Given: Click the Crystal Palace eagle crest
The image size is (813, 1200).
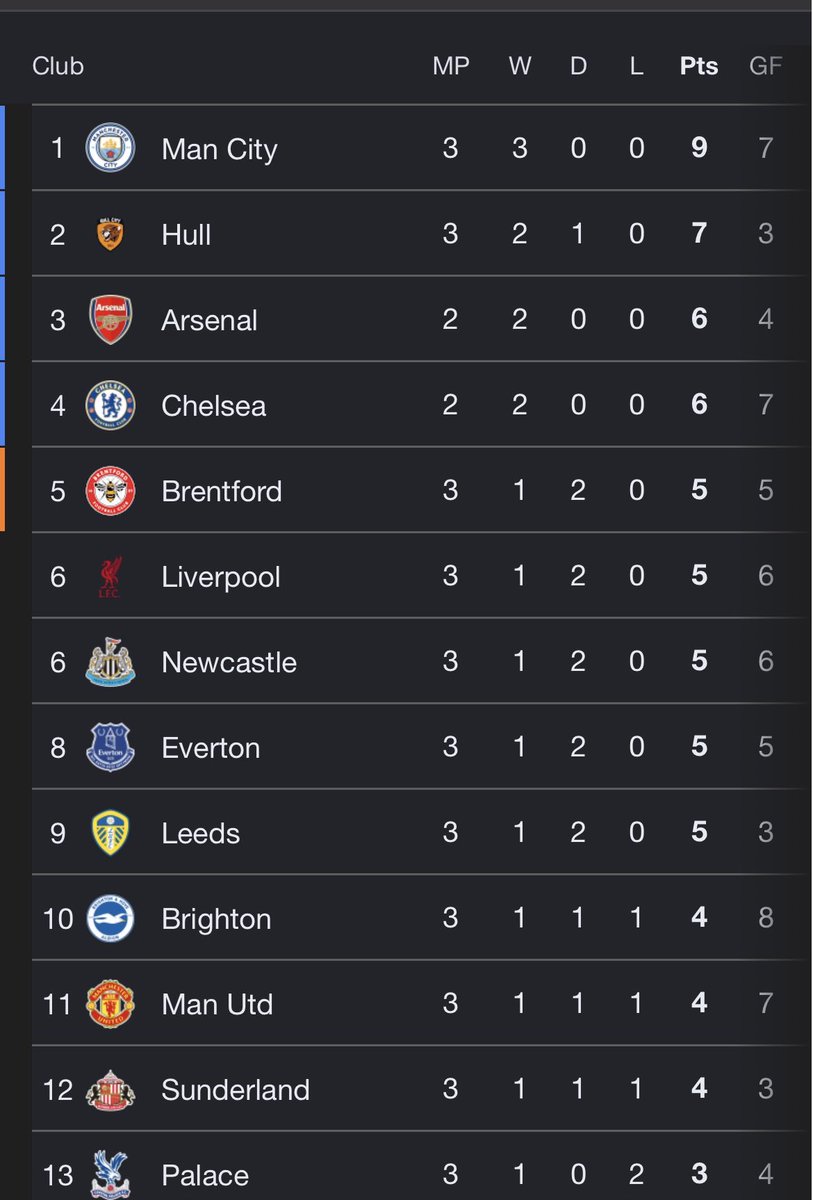Looking at the screenshot, I should click(x=110, y=1174).
